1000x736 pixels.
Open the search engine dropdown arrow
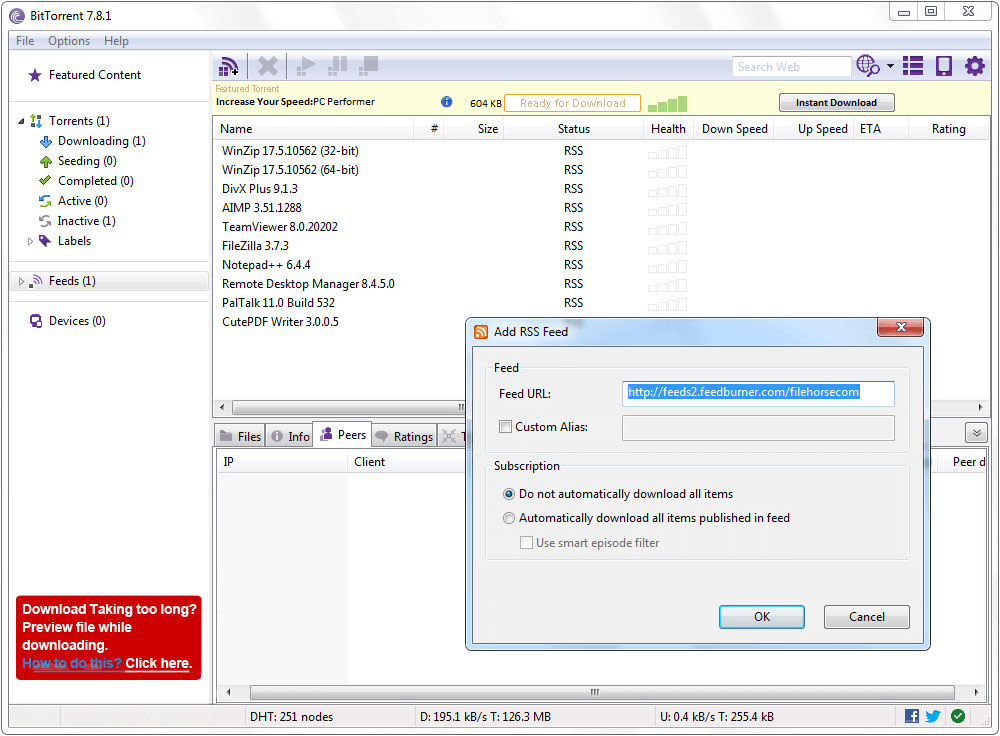(x=890, y=67)
